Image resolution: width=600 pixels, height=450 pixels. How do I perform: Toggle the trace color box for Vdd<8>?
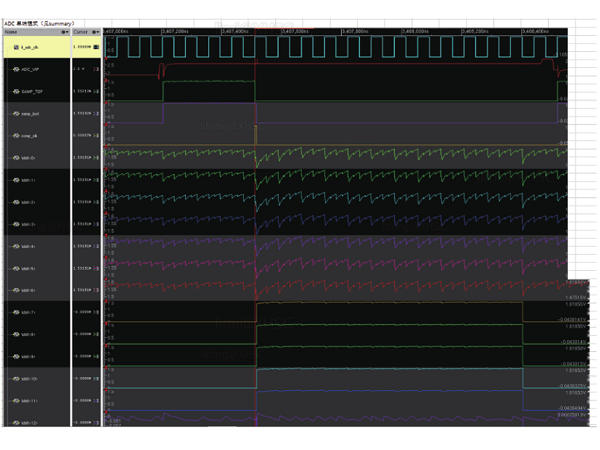[x=97, y=334]
